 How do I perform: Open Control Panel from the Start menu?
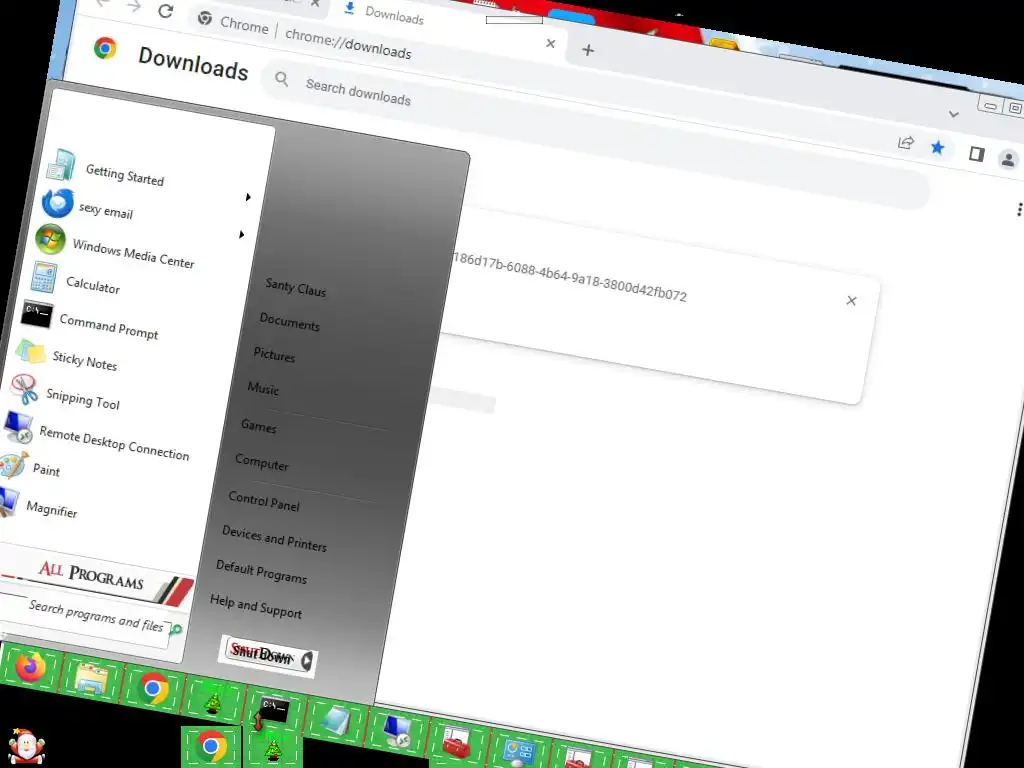point(264,501)
